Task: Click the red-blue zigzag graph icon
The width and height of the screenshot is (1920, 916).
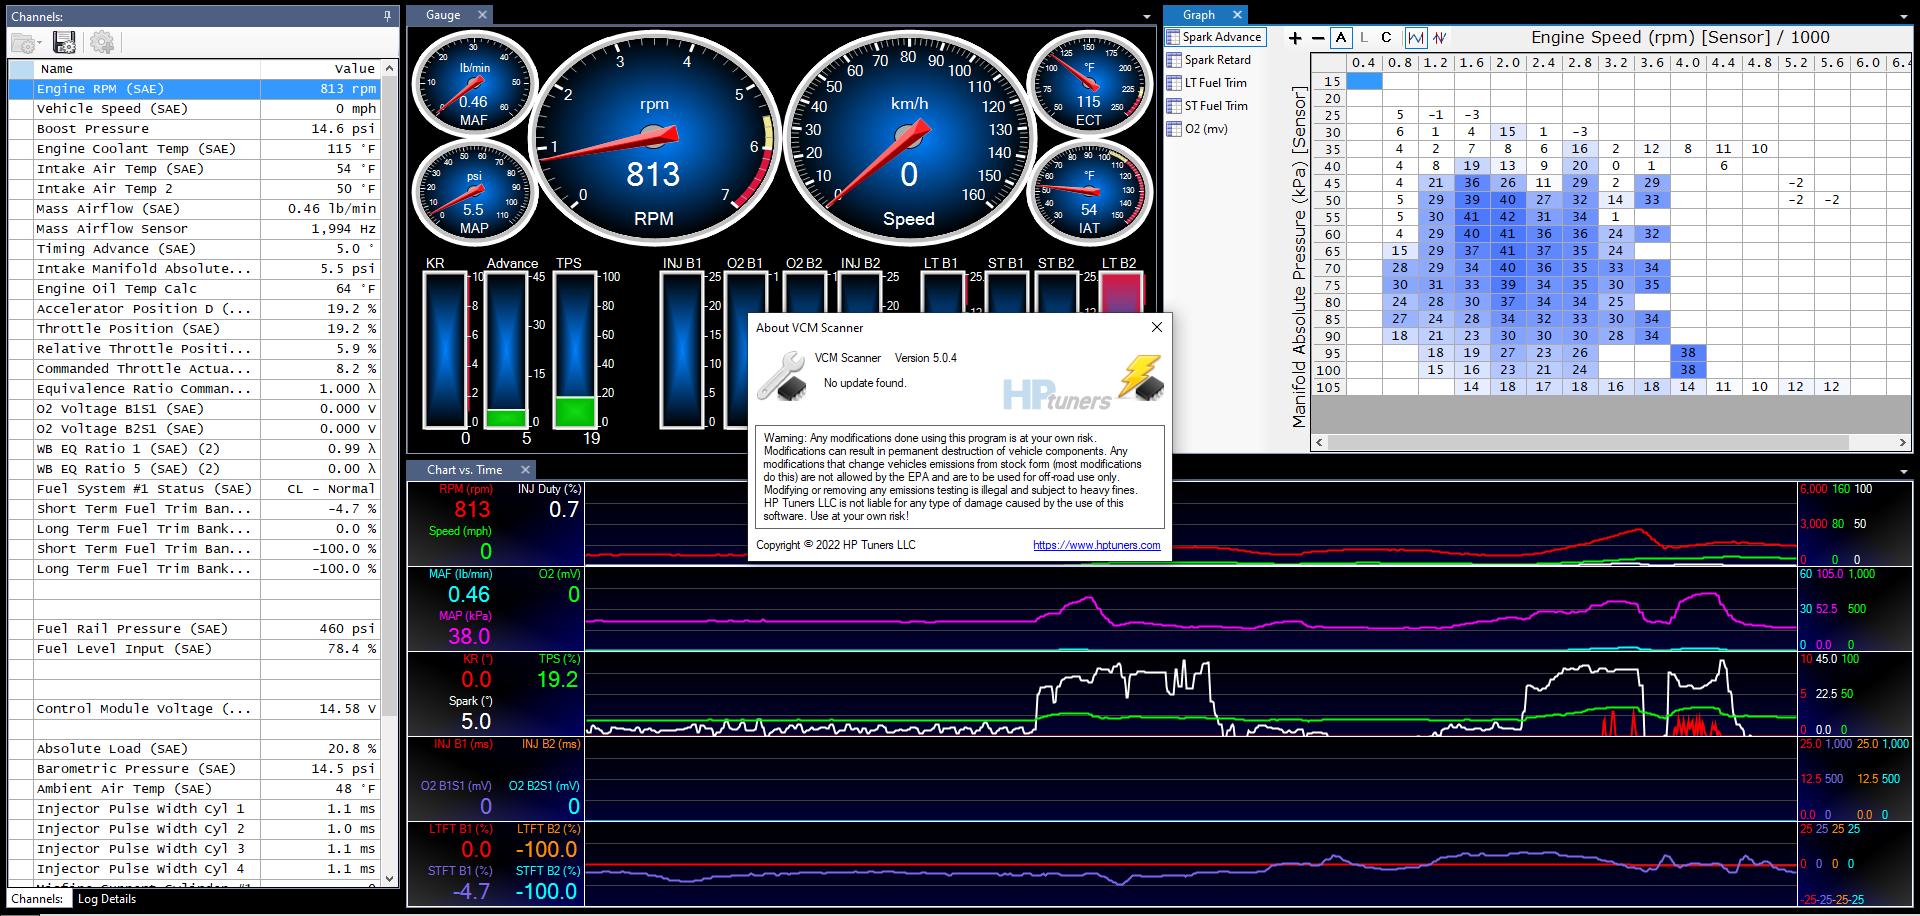Action: point(1439,38)
